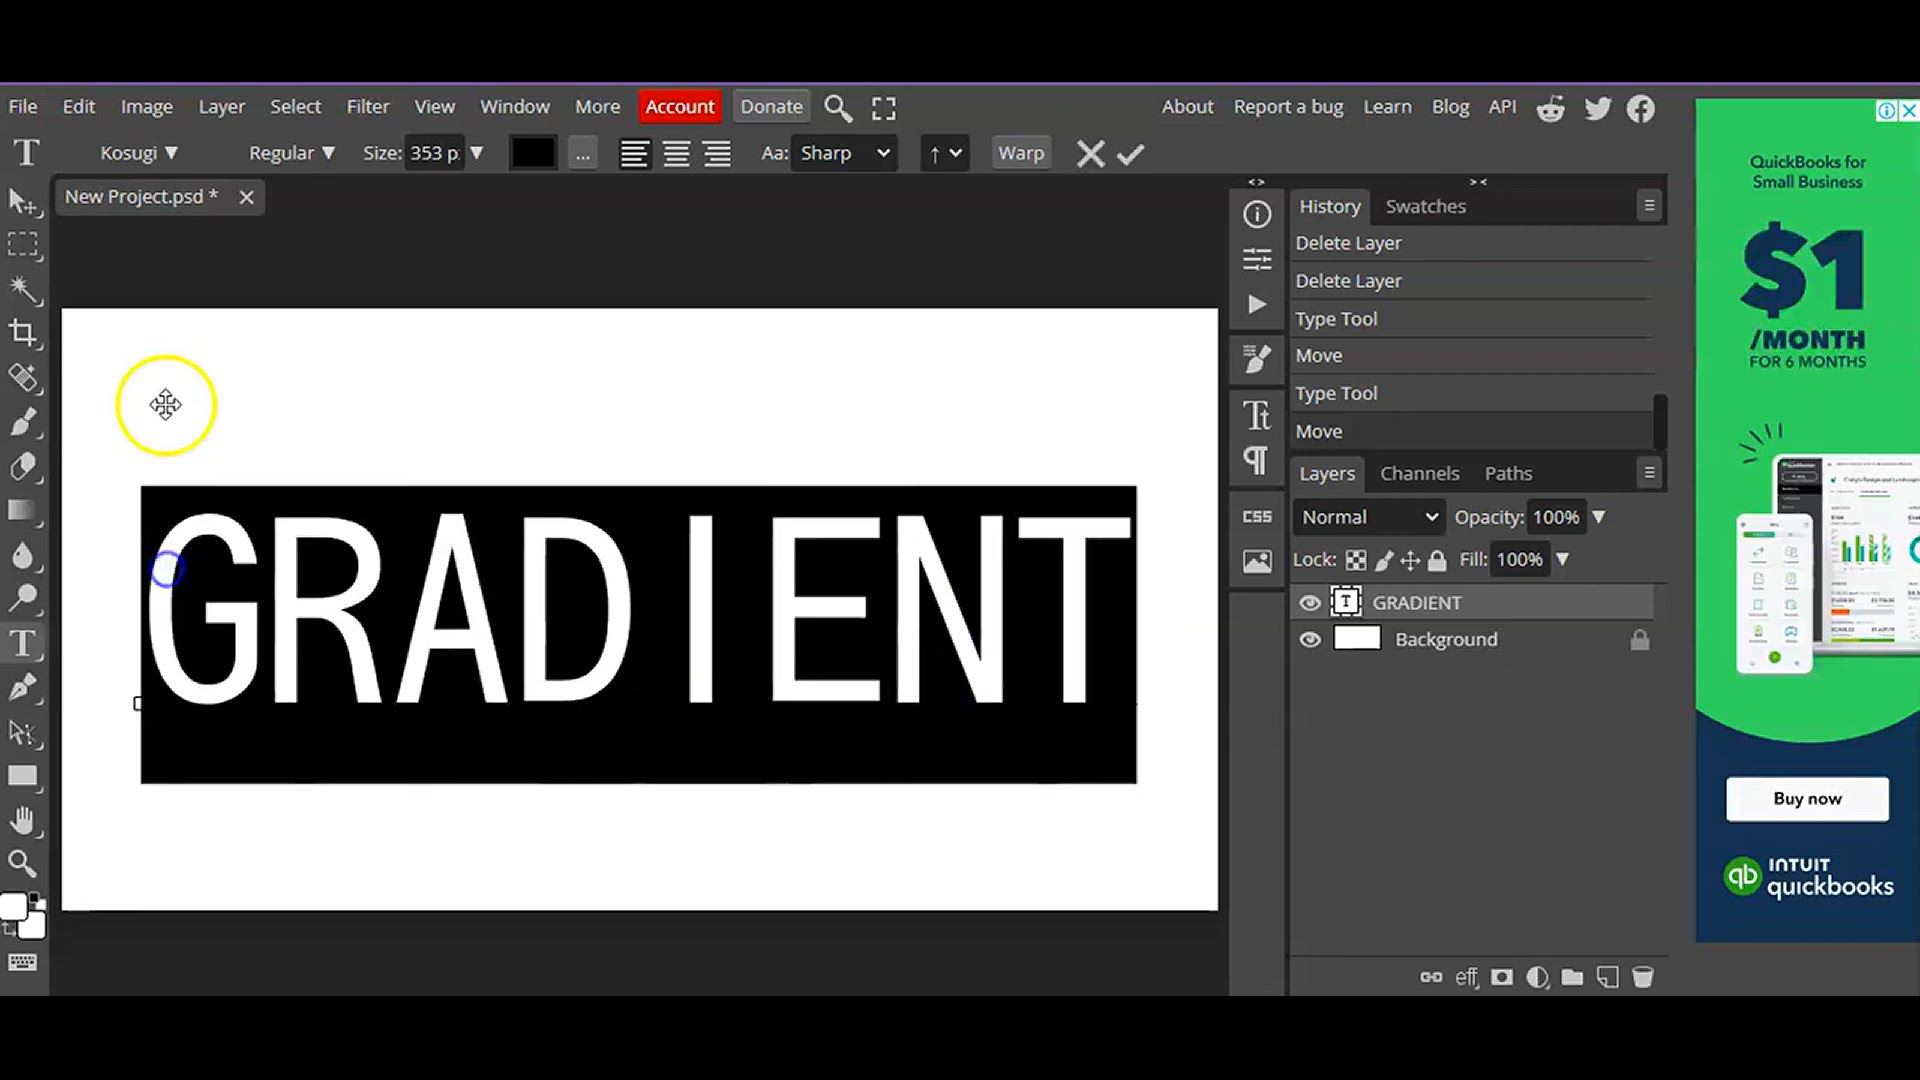Align text center
The height and width of the screenshot is (1080, 1920).
pyautogui.click(x=676, y=154)
